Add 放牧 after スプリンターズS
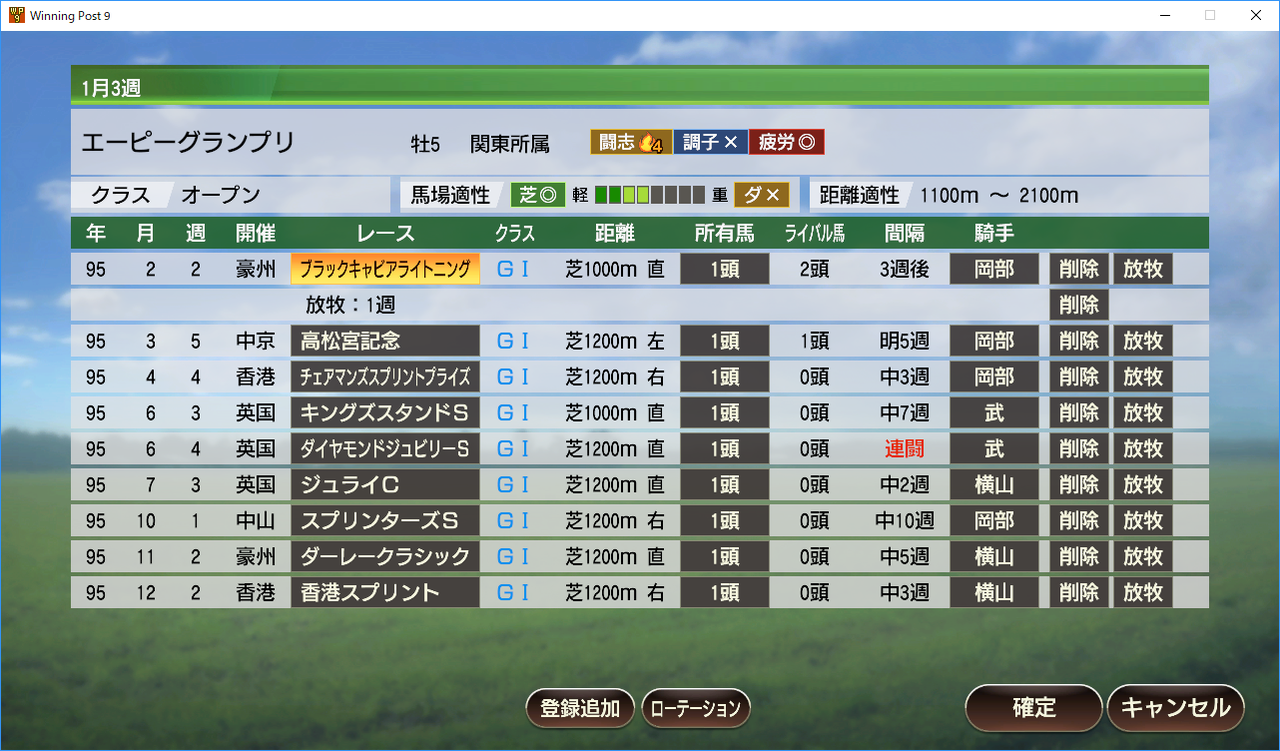Image resolution: width=1280 pixels, height=751 pixels. [x=1143, y=521]
